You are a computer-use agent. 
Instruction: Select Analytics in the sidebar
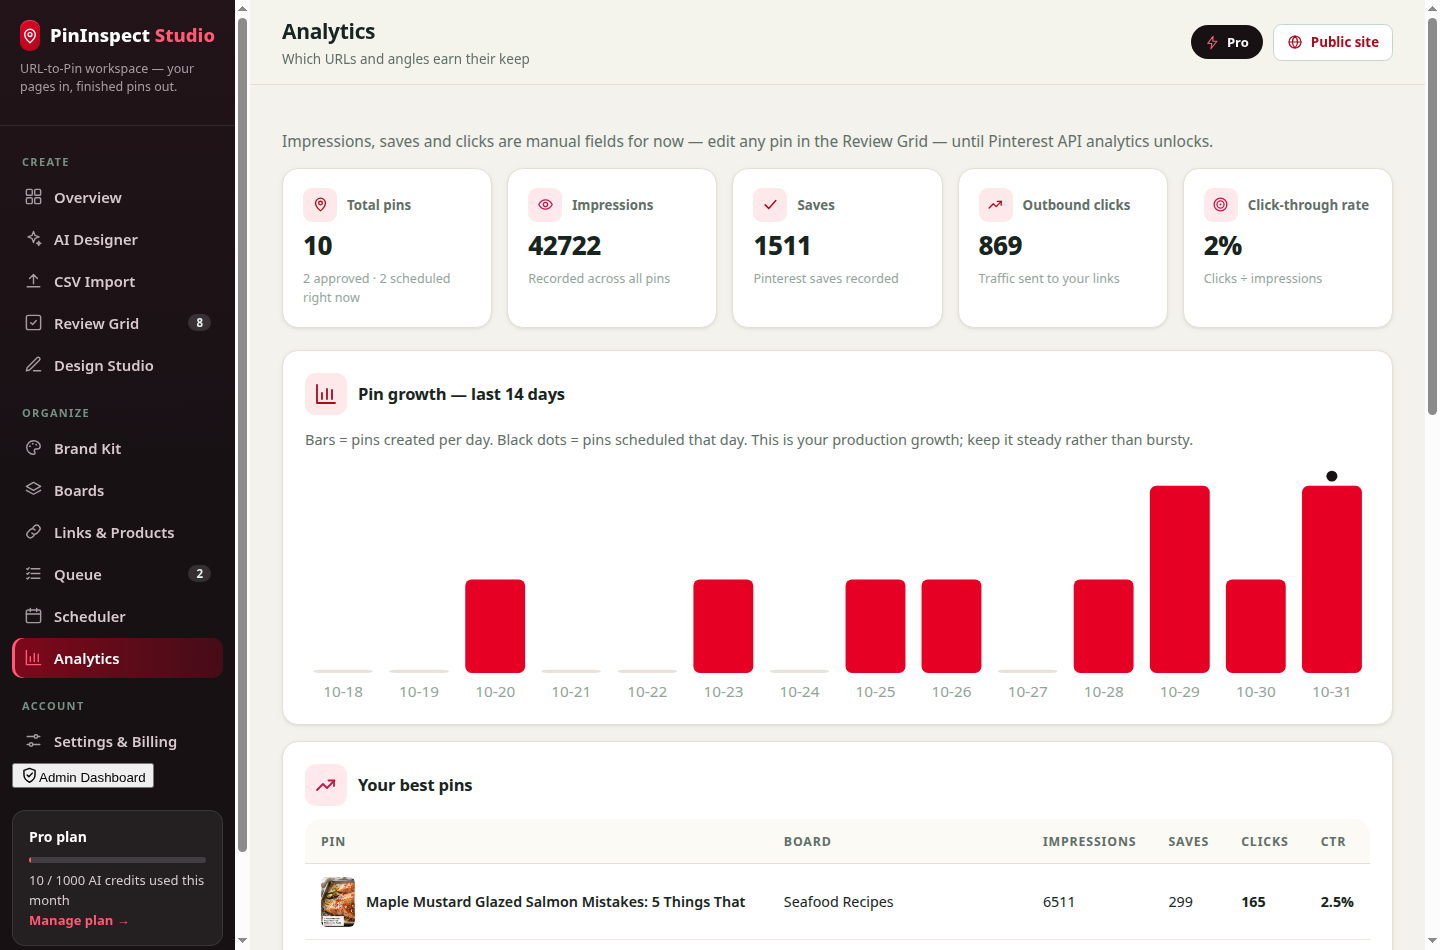(117, 659)
